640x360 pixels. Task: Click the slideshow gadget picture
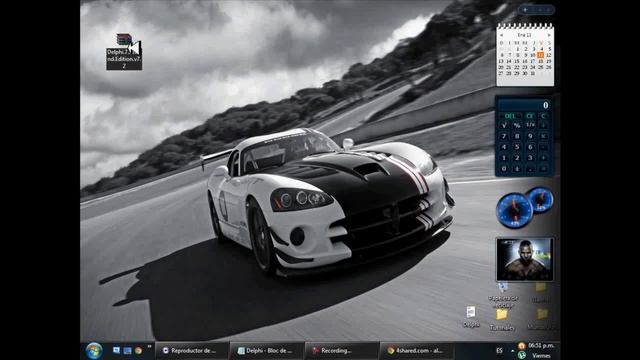tap(524, 259)
